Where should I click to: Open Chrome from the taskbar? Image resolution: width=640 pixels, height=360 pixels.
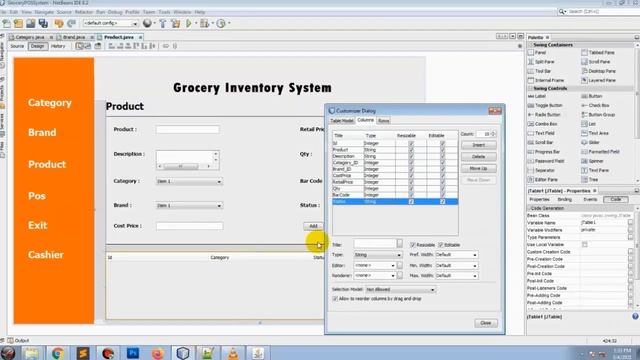58,353
